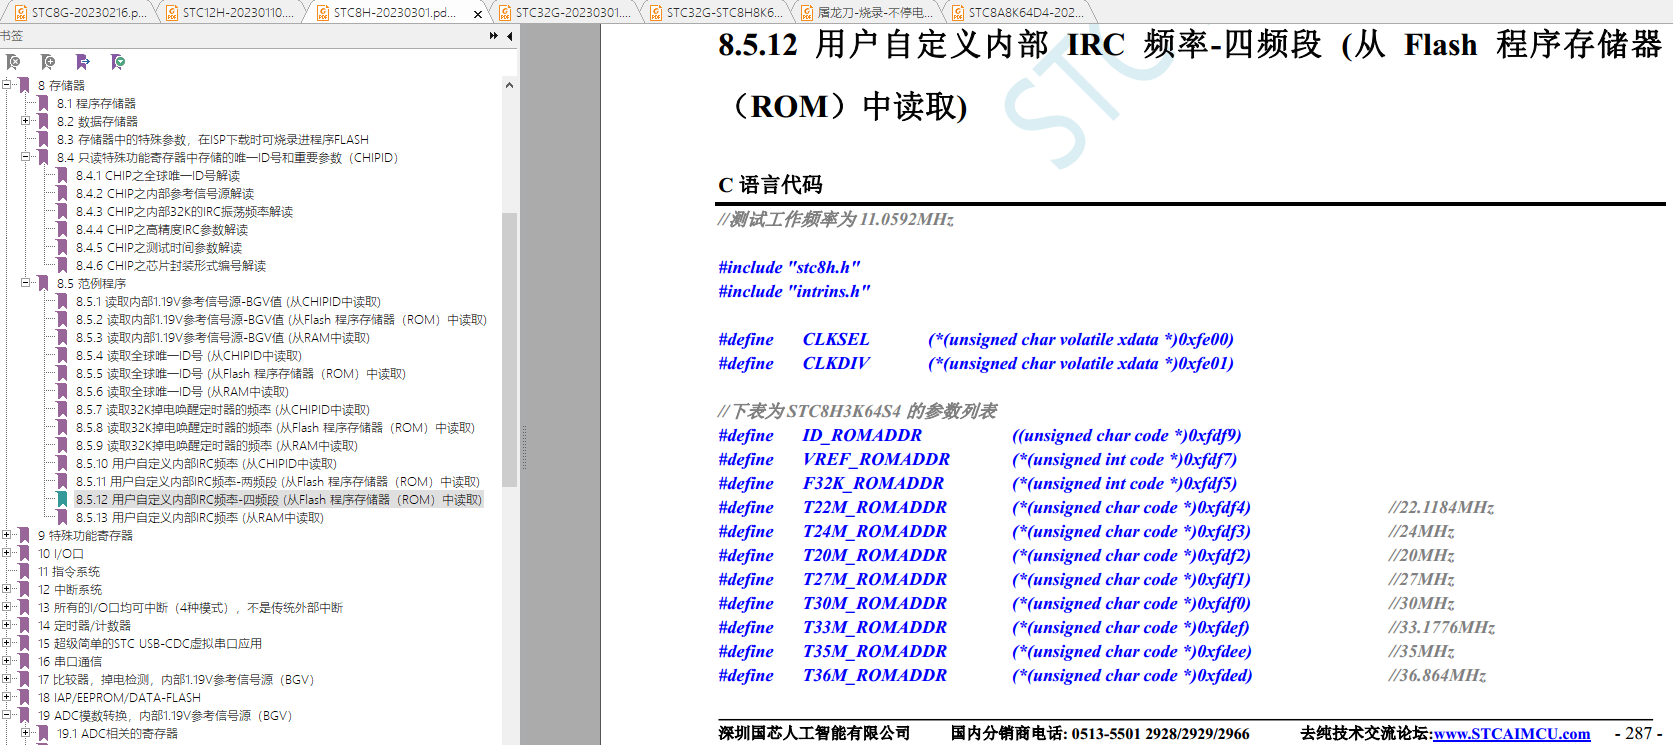The image size is (1673, 745).
Task: Click the heading text C 语言代码
Action: click(x=770, y=185)
